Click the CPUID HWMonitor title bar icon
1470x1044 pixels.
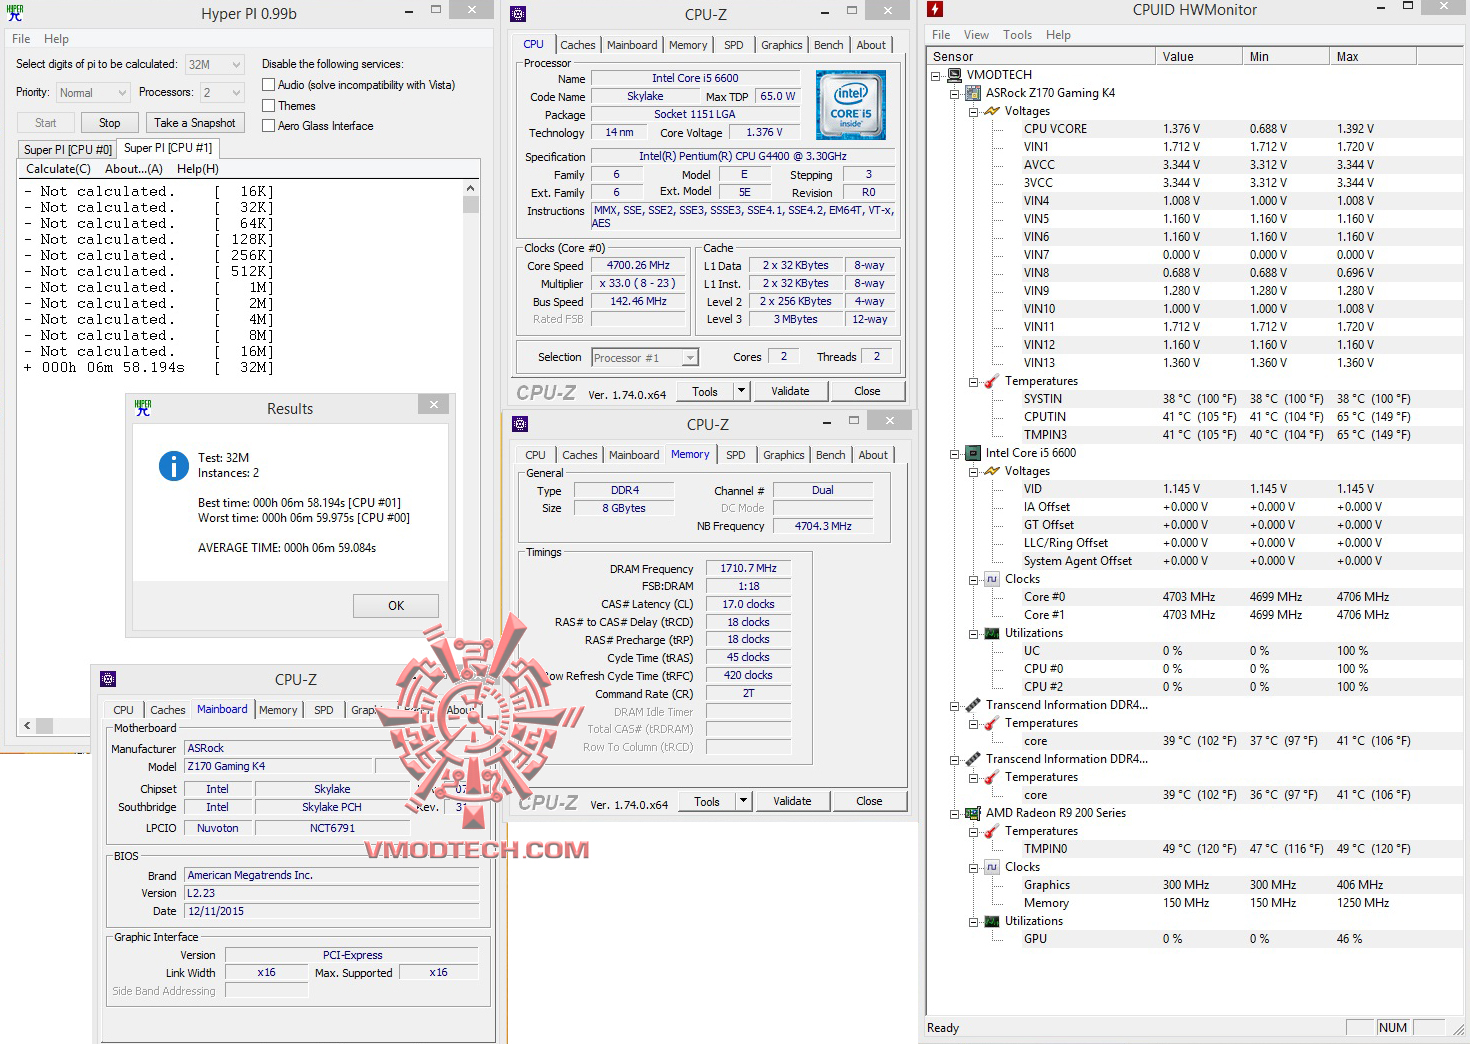[x=935, y=10]
